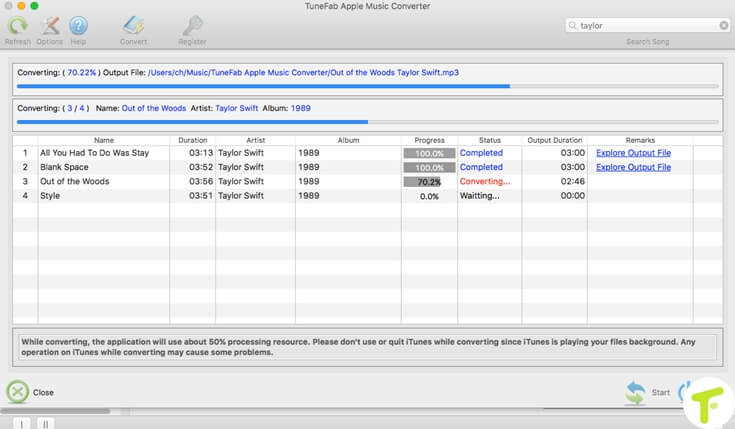Click the overall conversion progress bar
Image resolution: width=735 pixels, height=429 pixels.
tap(367, 122)
